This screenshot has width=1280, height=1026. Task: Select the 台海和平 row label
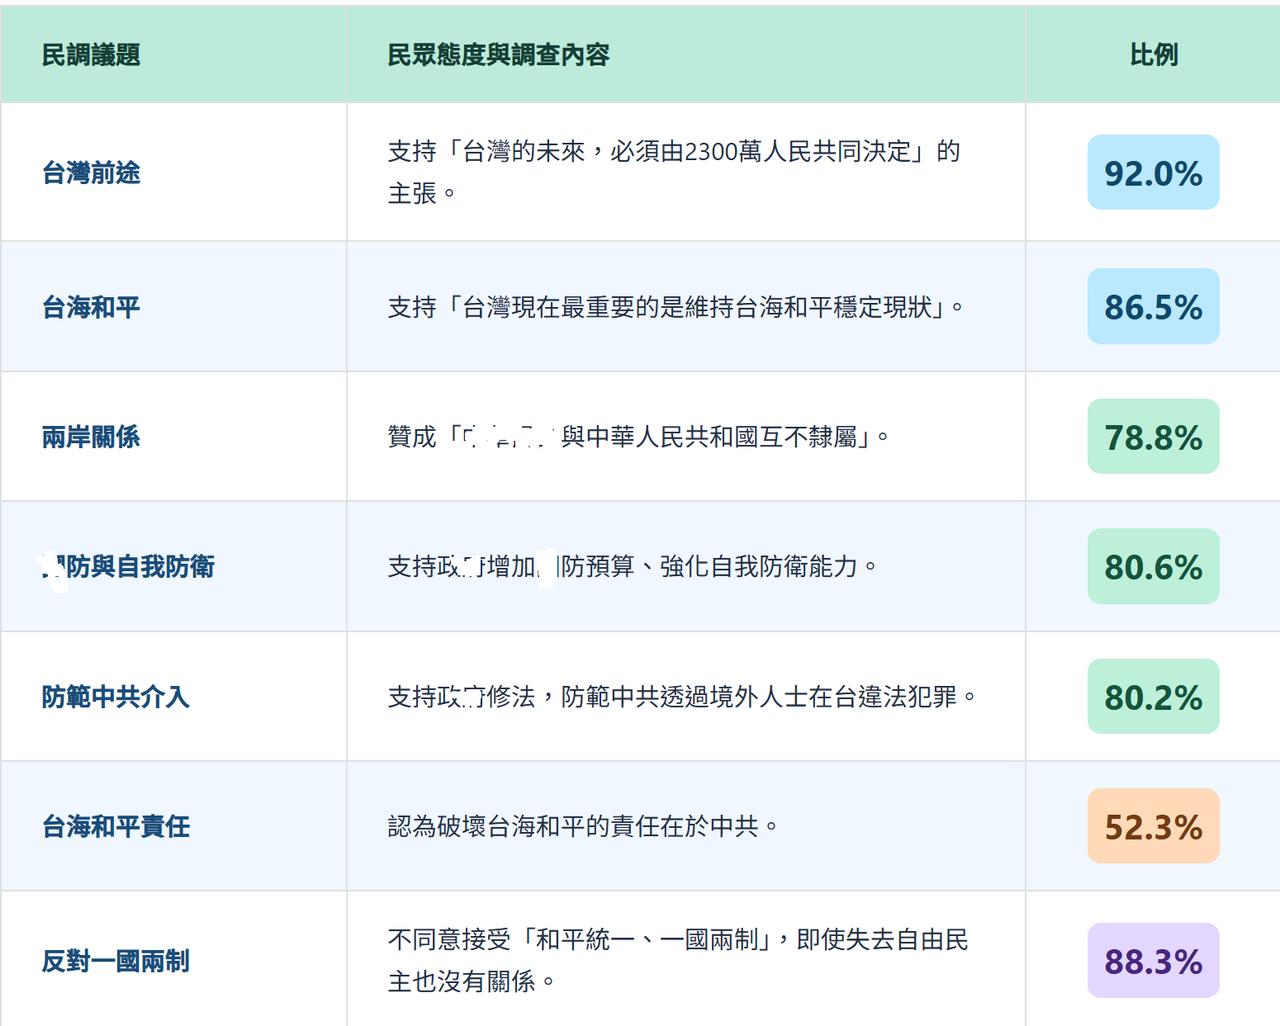click(x=91, y=307)
